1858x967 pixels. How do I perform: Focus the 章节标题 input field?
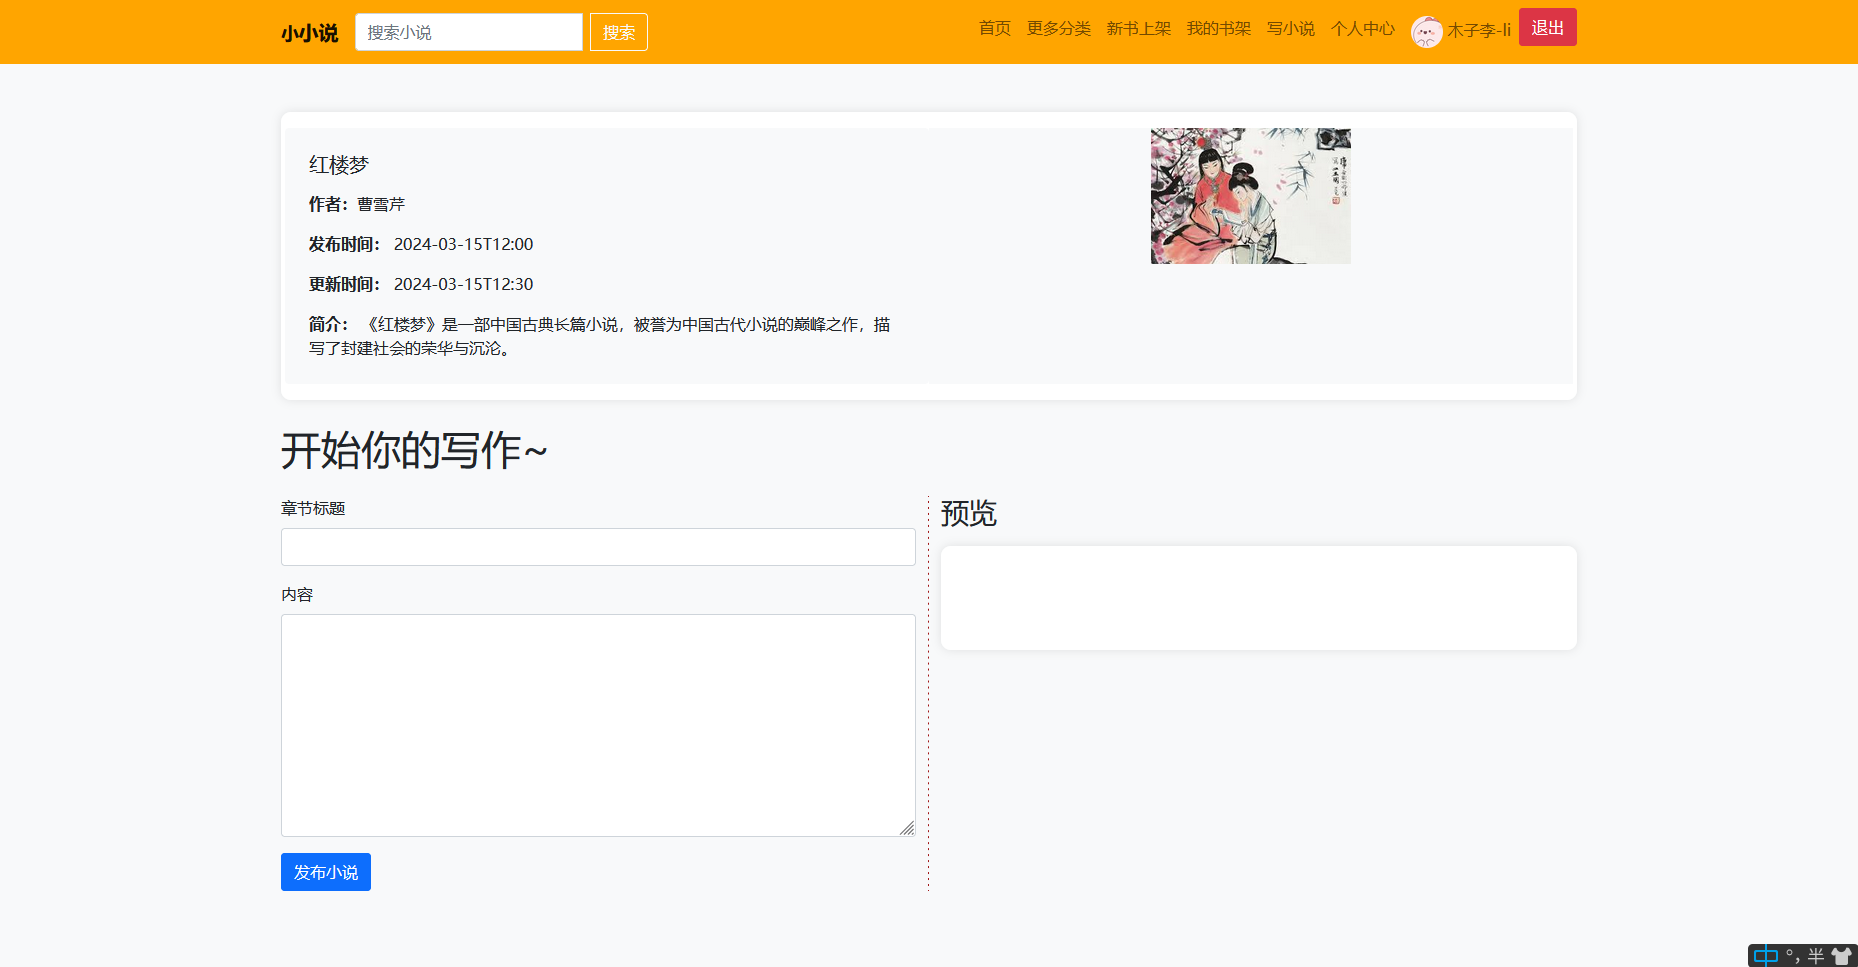(x=598, y=547)
